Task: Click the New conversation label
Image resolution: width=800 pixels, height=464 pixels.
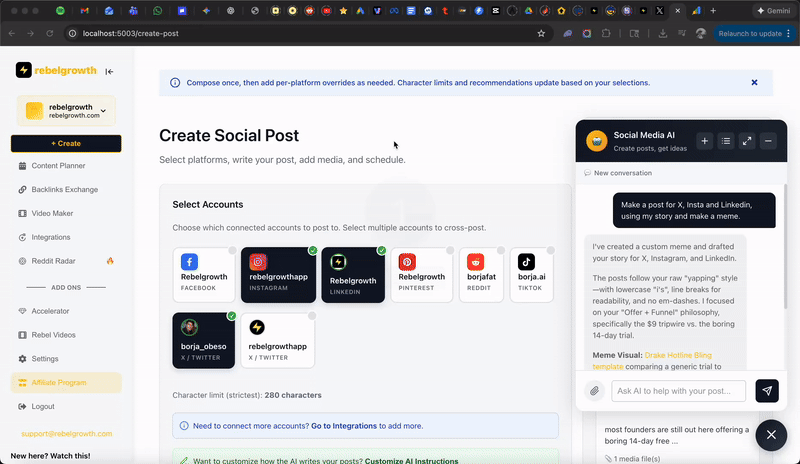Action: [622, 173]
